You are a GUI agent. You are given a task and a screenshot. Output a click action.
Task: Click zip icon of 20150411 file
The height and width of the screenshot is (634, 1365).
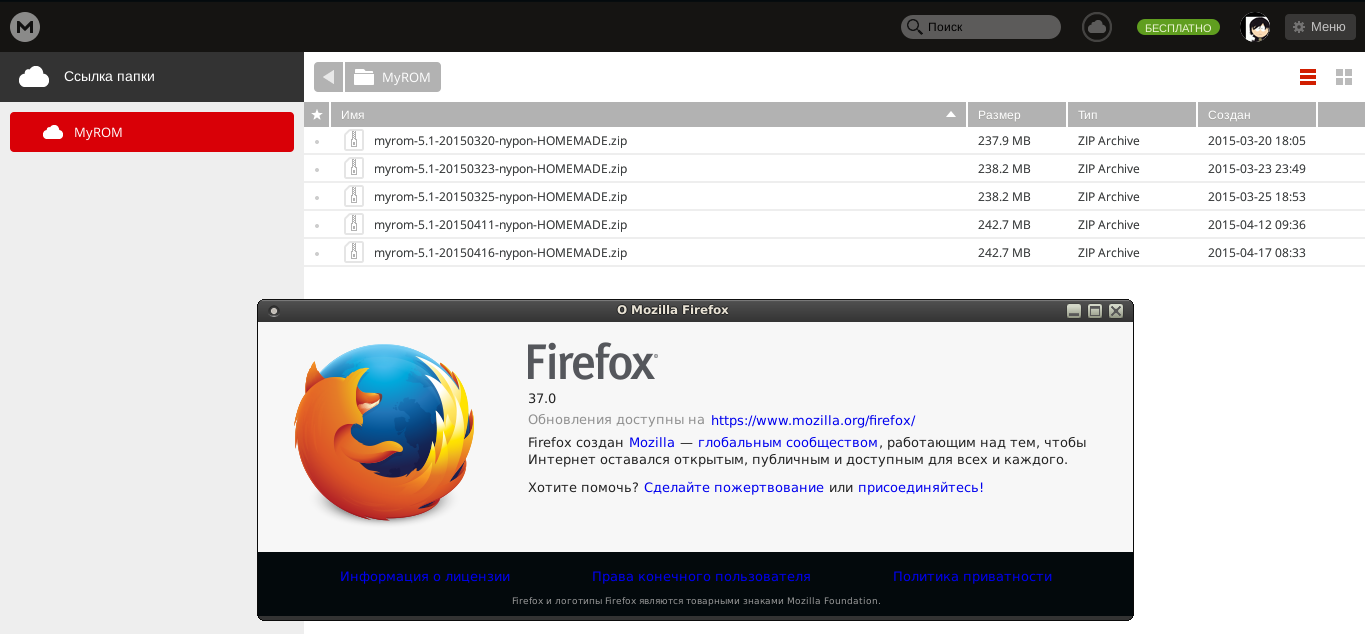tap(353, 225)
